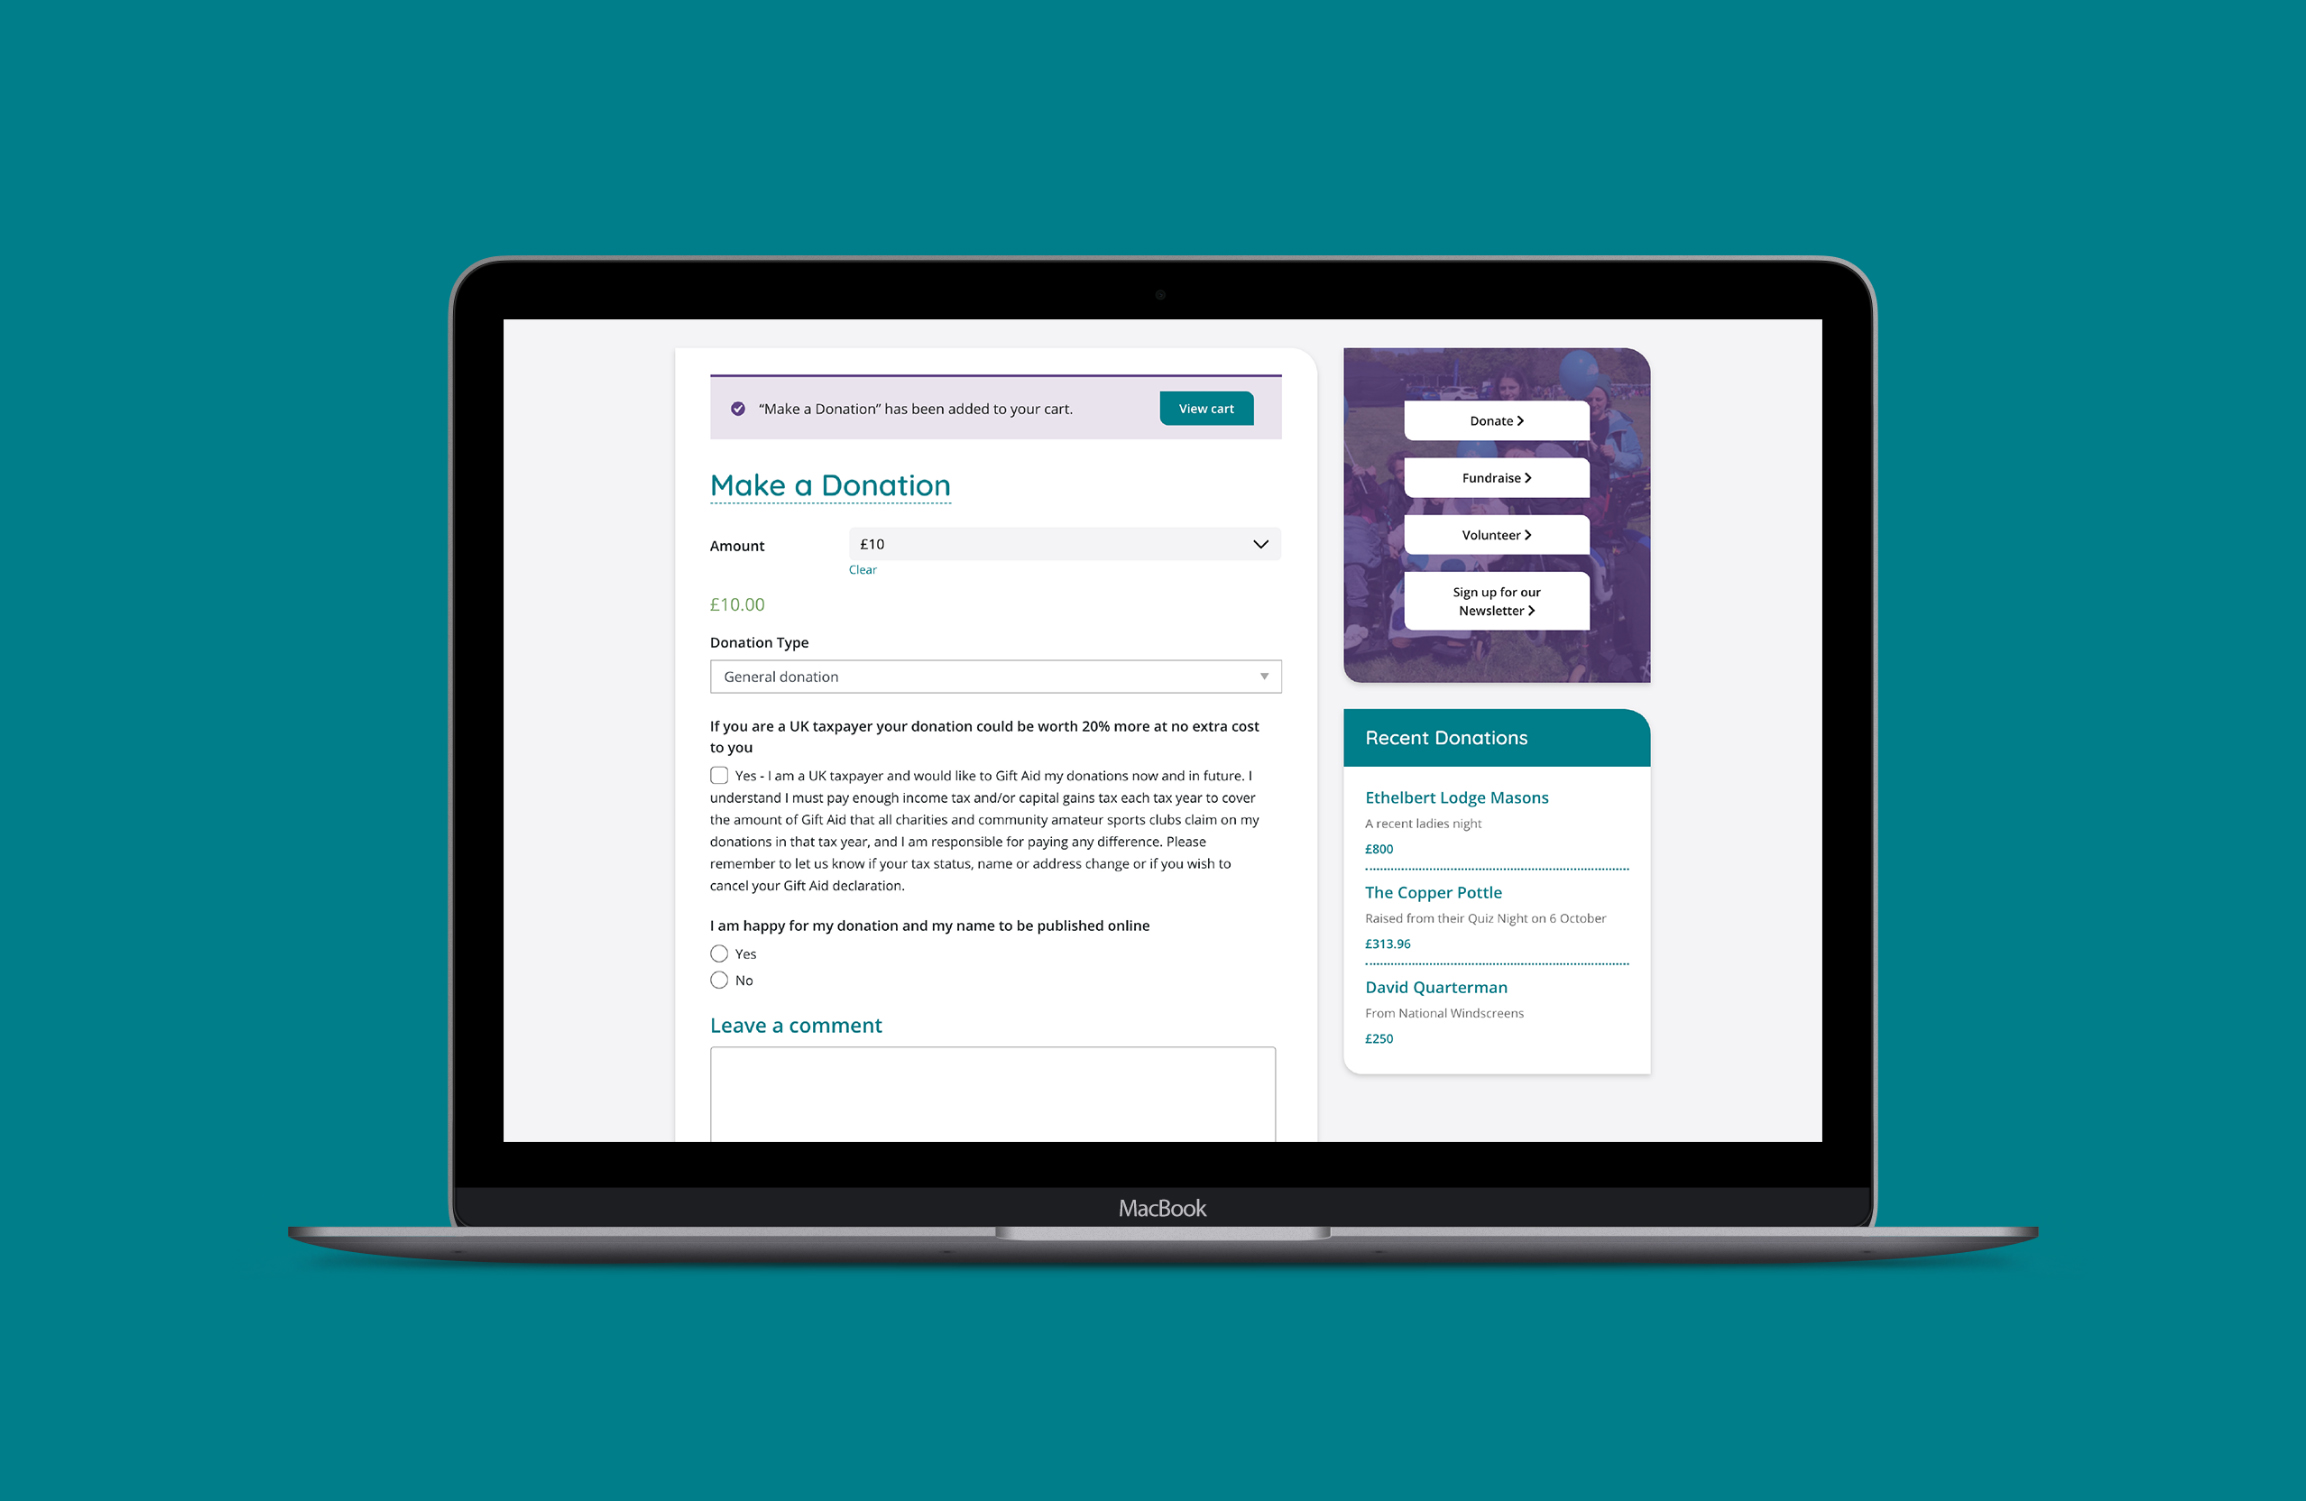Select No to keep name private
The width and height of the screenshot is (2306, 1501).
pyautogui.click(x=718, y=980)
